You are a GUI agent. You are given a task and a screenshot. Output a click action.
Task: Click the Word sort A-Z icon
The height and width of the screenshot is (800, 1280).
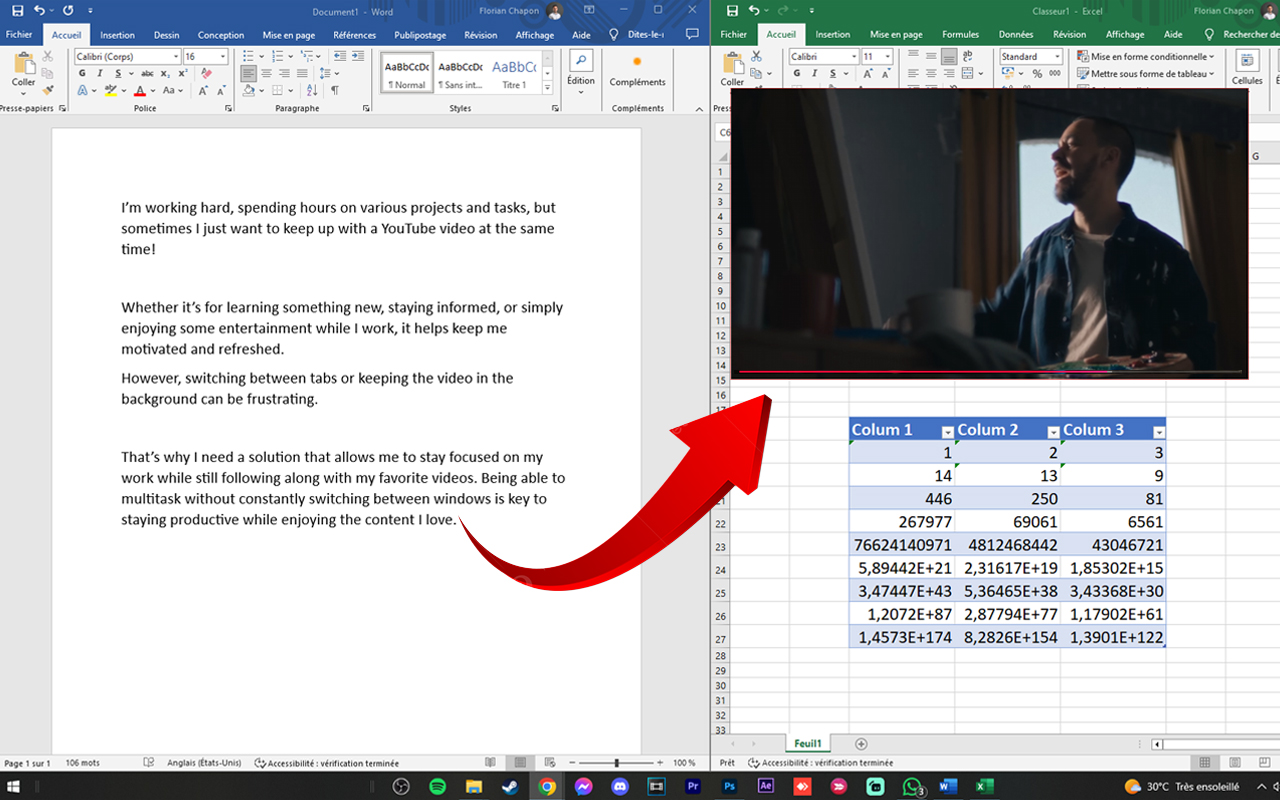click(x=314, y=91)
